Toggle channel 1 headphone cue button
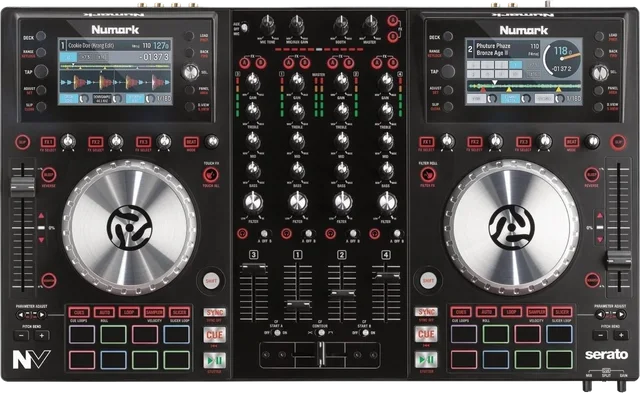Image resolution: width=640 pixels, height=393 pixels. (287, 234)
